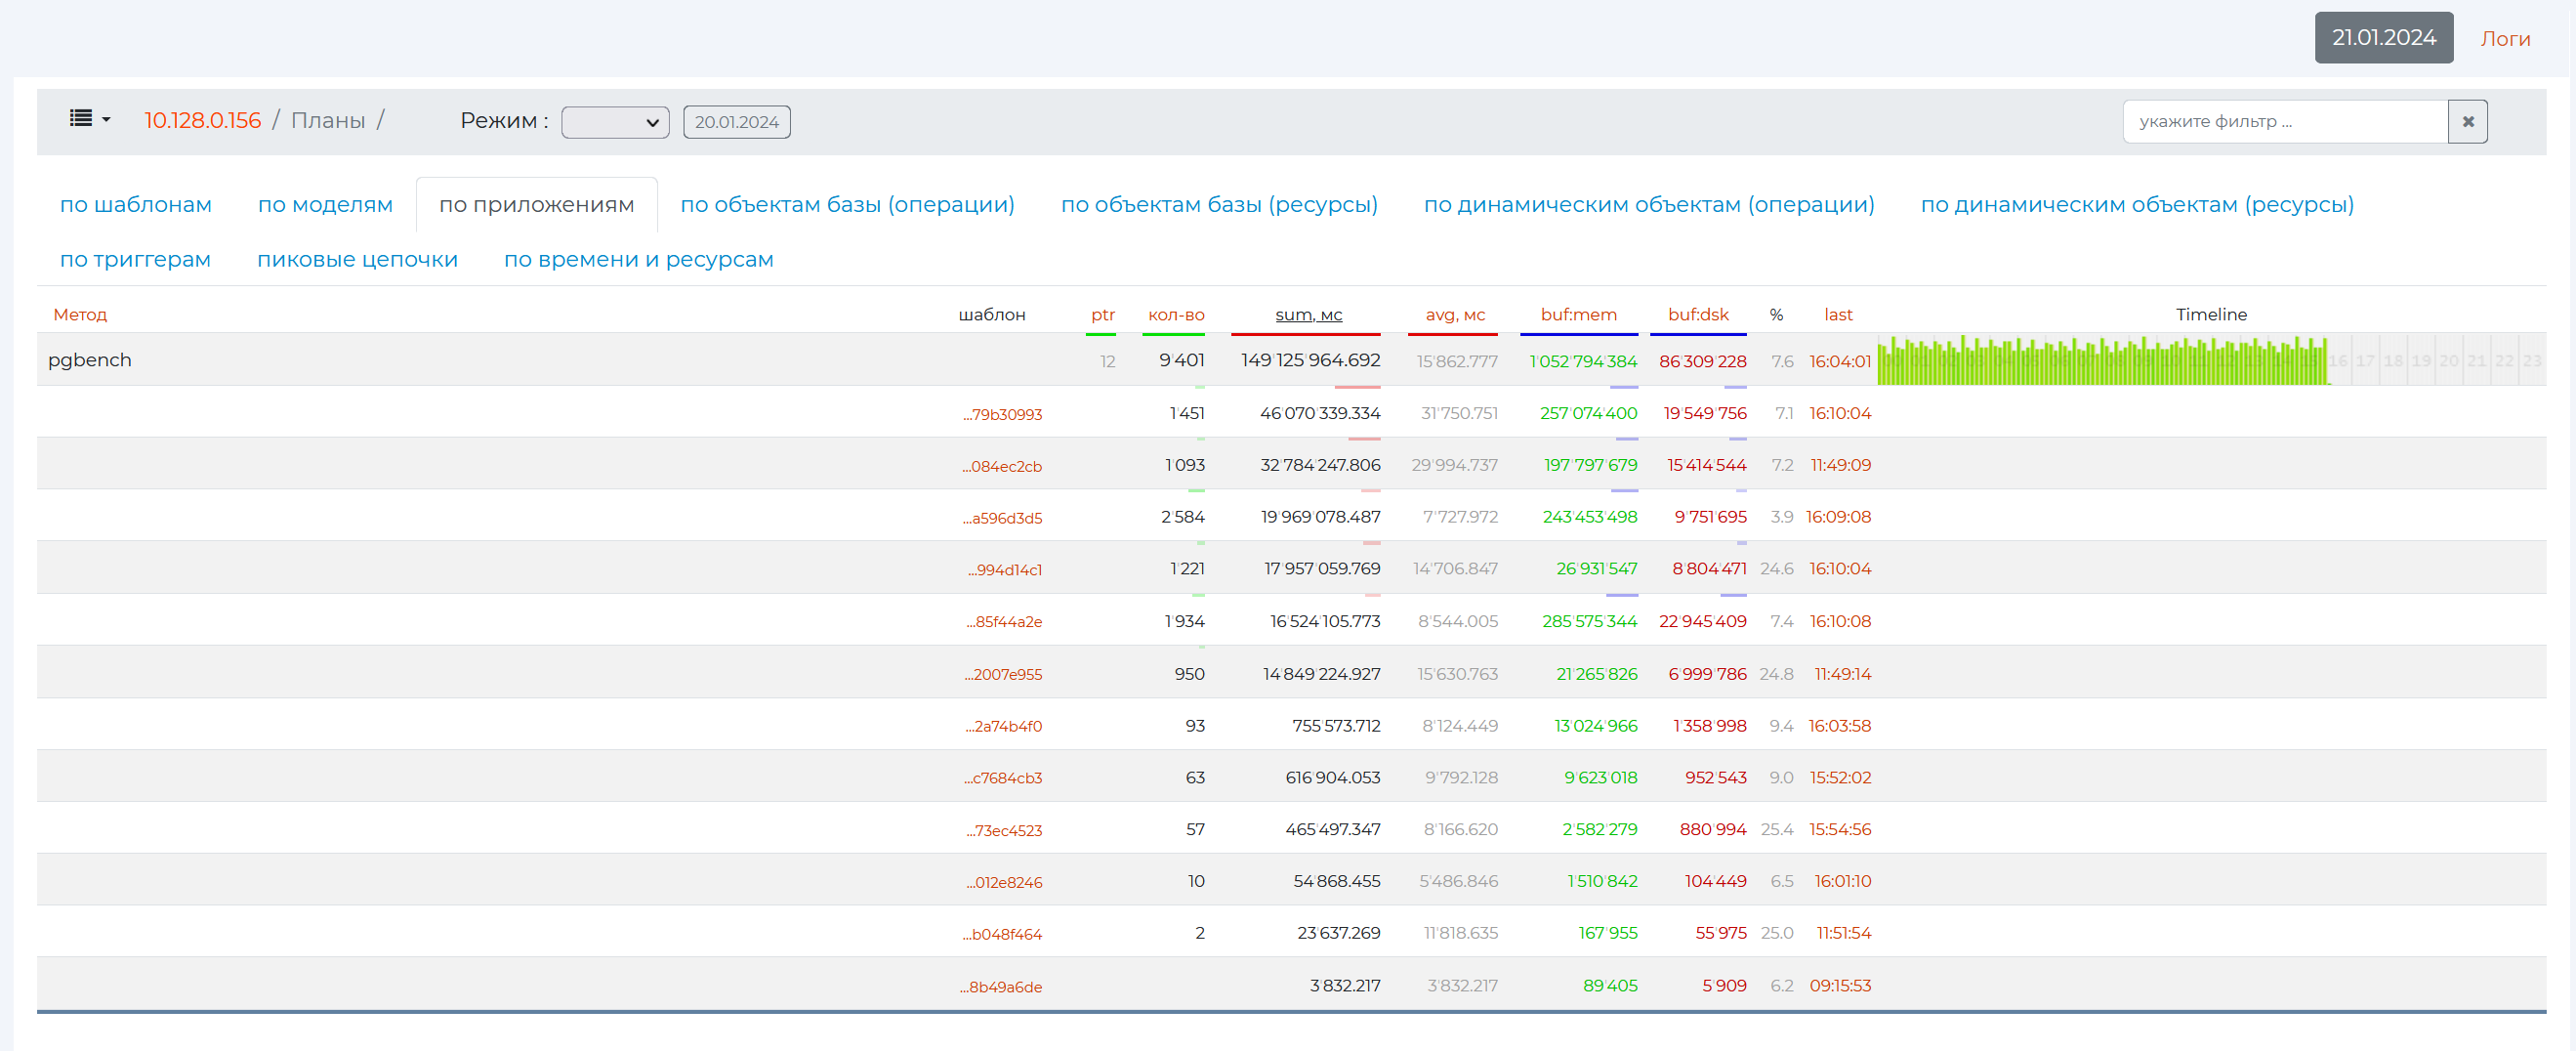Open the list menu icon dropdown
2576x1051 pixels.
click(89, 120)
